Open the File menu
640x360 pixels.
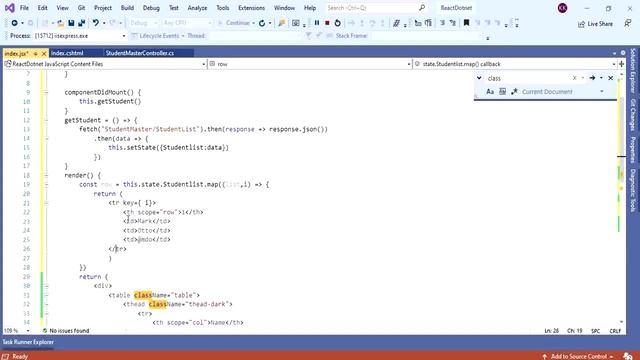point(24,8)
